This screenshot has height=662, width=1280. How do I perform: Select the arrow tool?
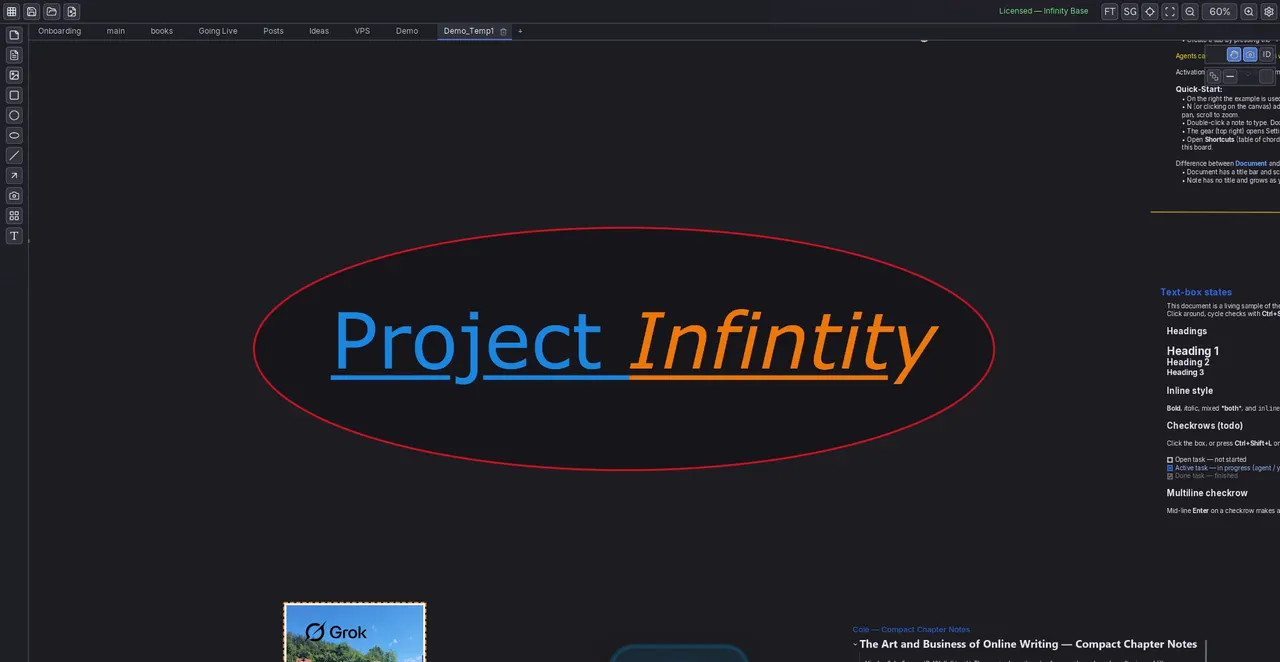tap(14, 175)
